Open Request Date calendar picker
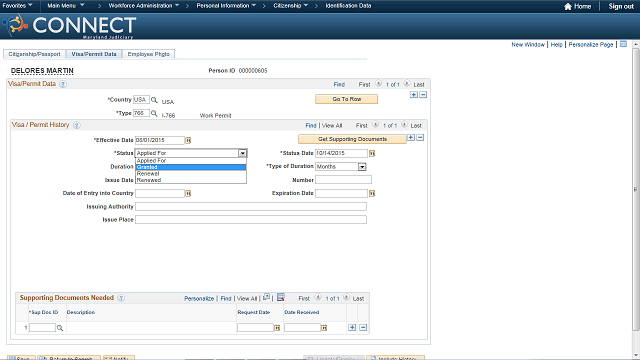This screenshot has height=360, width=640. click(277, 328)
